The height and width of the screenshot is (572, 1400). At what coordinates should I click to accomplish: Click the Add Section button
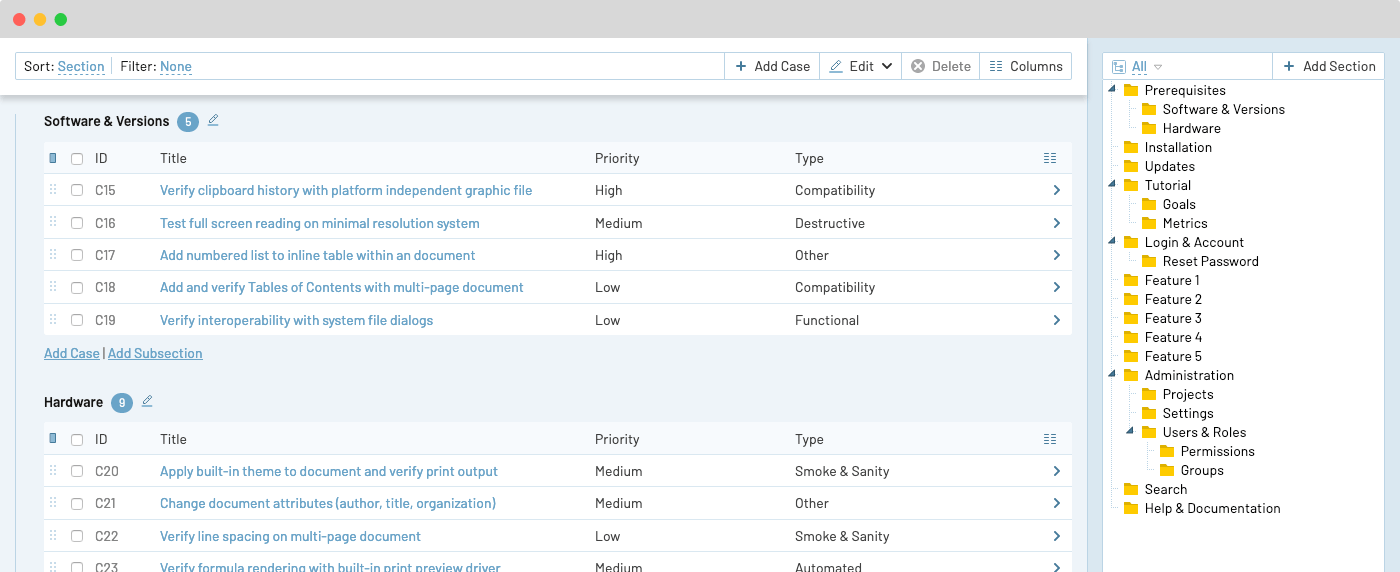[1329, 66]
